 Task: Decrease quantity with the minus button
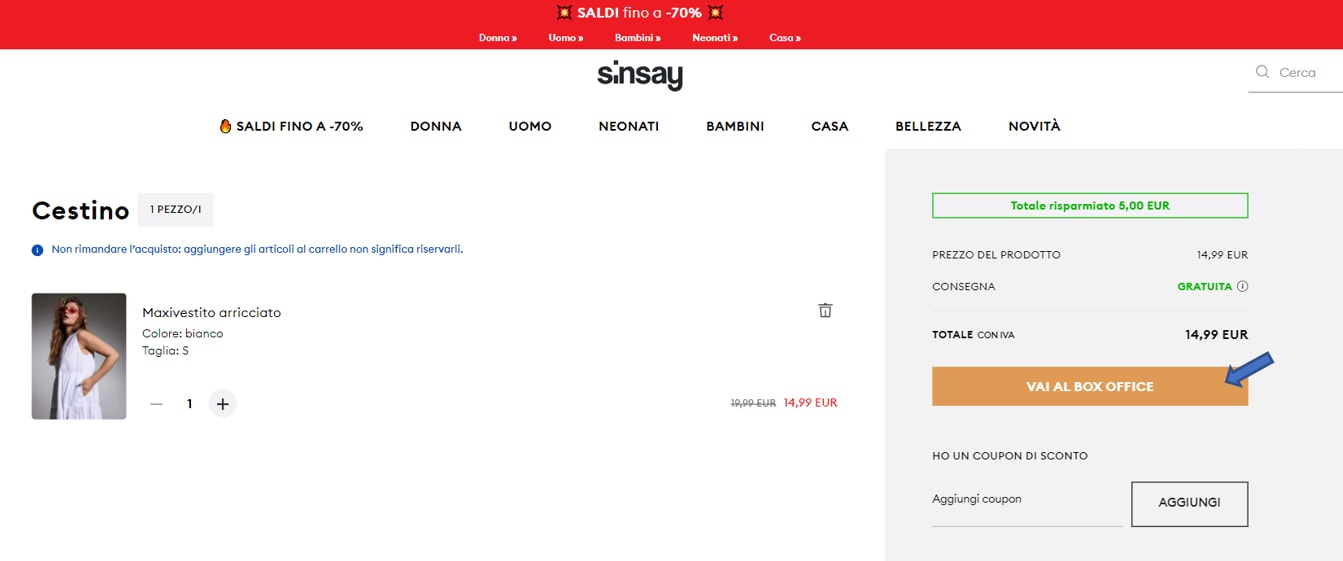point(156,404)
